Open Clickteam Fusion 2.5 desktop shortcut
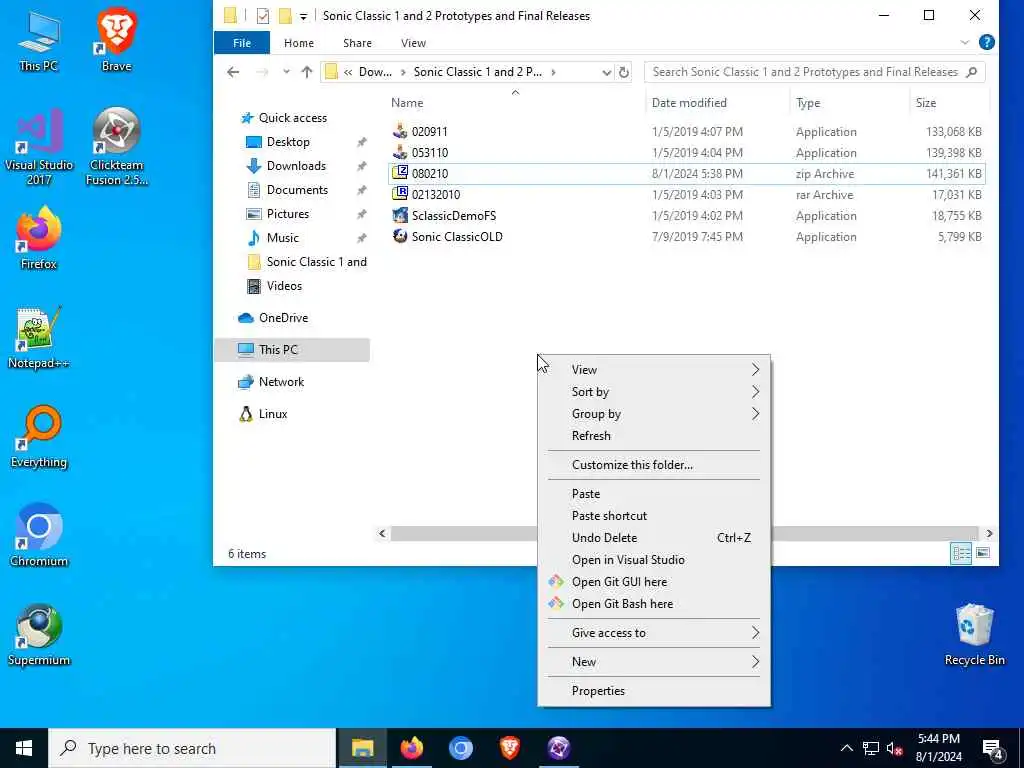 116,147
